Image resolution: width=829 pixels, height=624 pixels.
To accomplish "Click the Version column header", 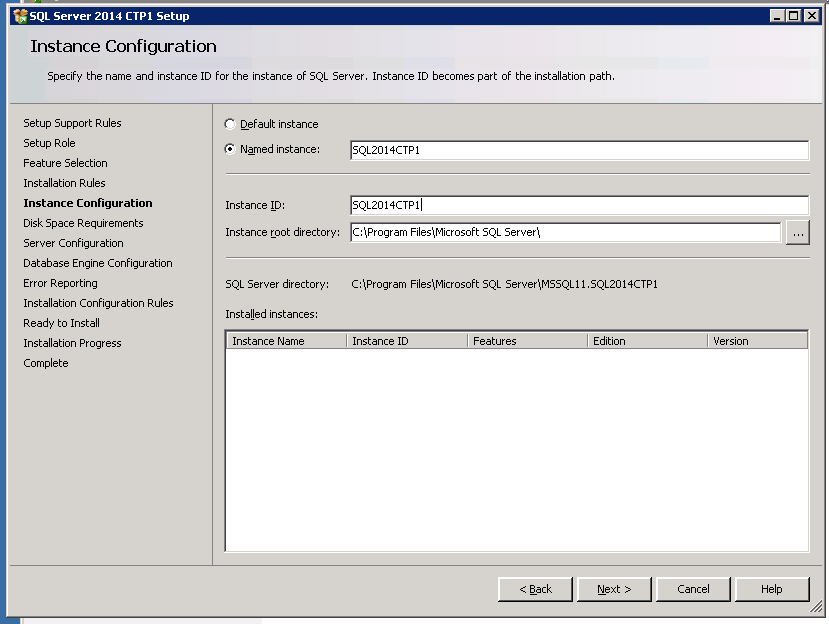I will pyautogui.click(x=756, y=341).
